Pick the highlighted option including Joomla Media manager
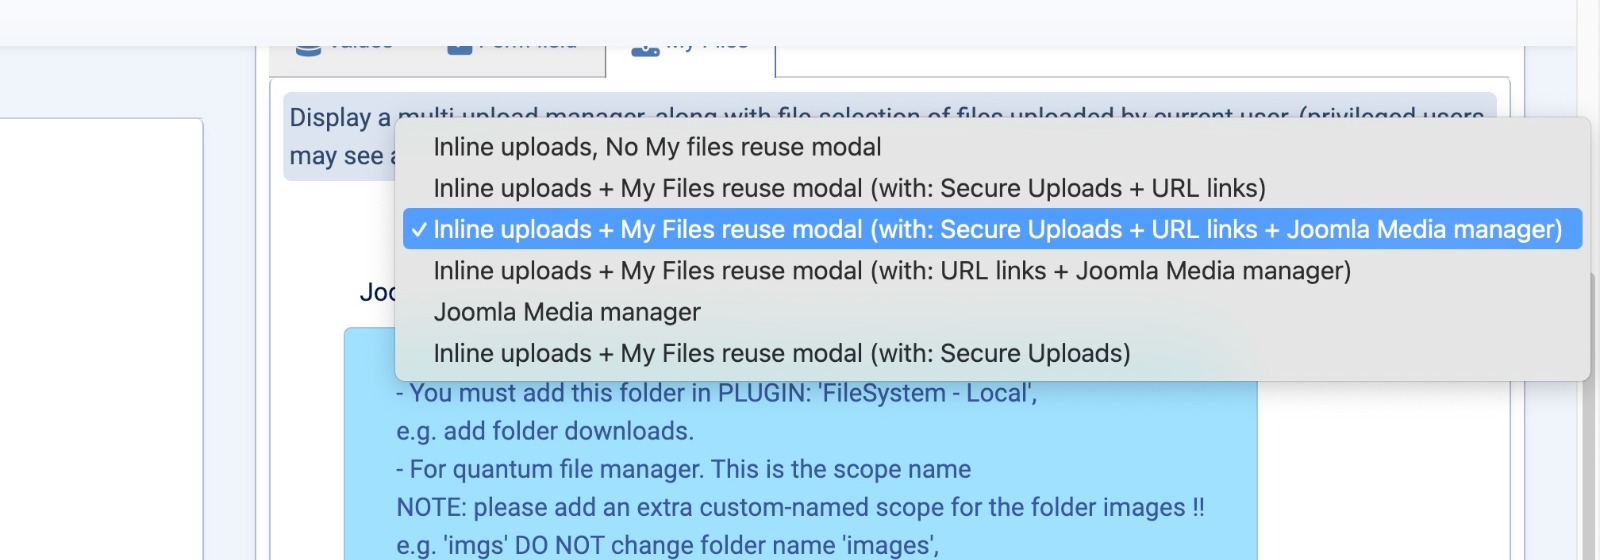This screenshot has width=1600, height=560. tap(996, 229)
